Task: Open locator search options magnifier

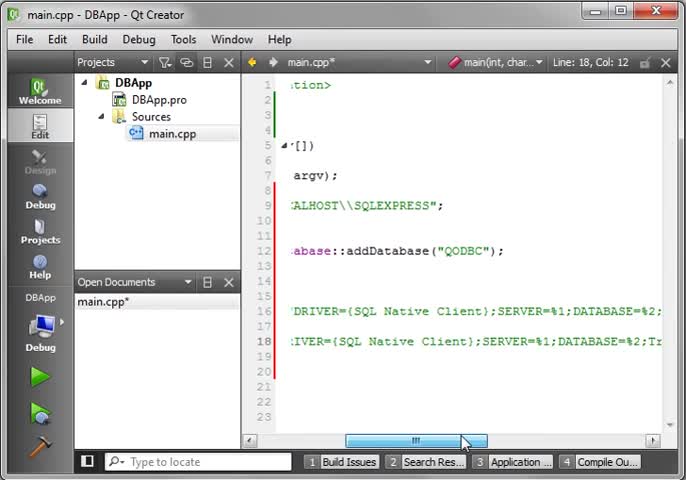Action: point(116,461)
